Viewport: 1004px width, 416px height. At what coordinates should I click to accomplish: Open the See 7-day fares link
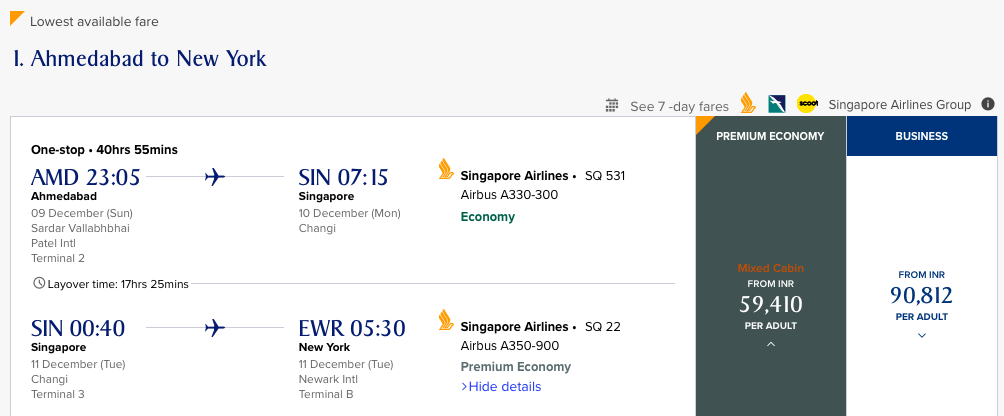(679, 106)
